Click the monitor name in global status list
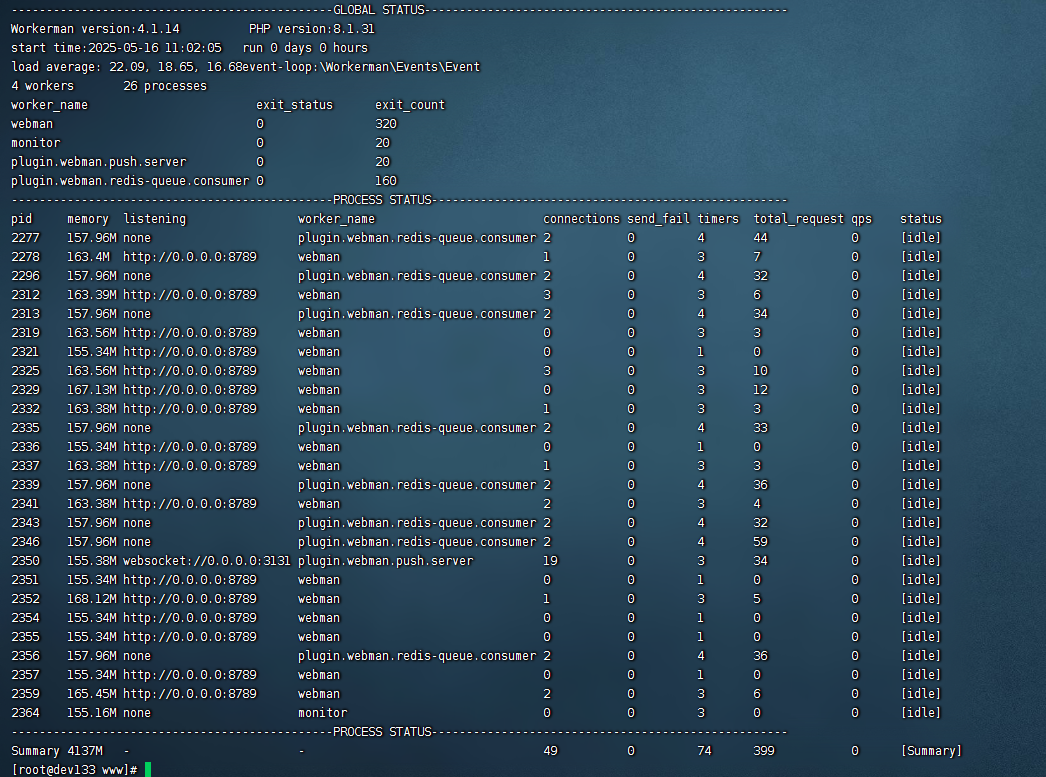This screenshot has height=777, width=1046. tap(35, 143)
